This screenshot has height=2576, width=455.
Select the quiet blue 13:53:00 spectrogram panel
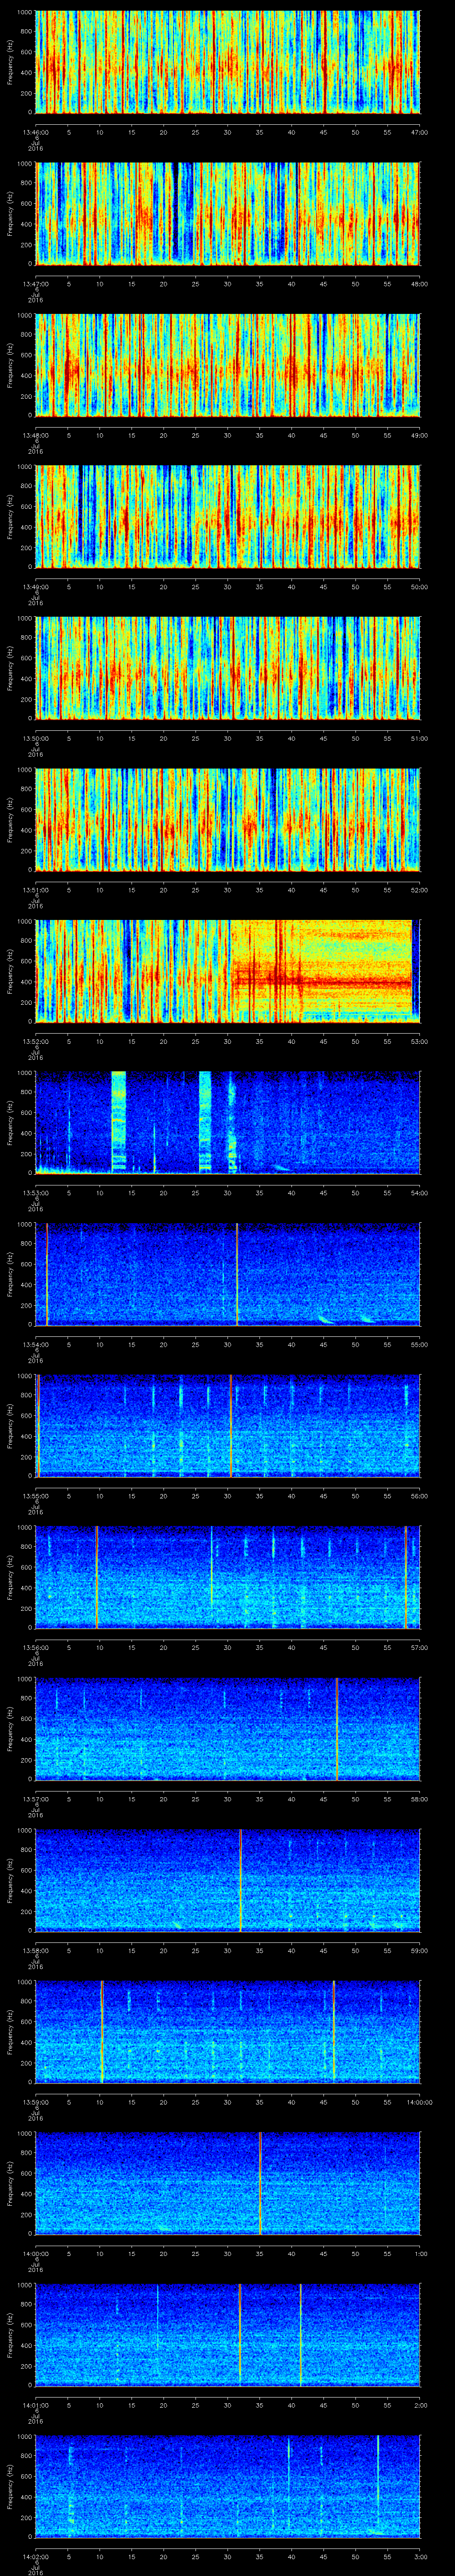[228, 1123]
